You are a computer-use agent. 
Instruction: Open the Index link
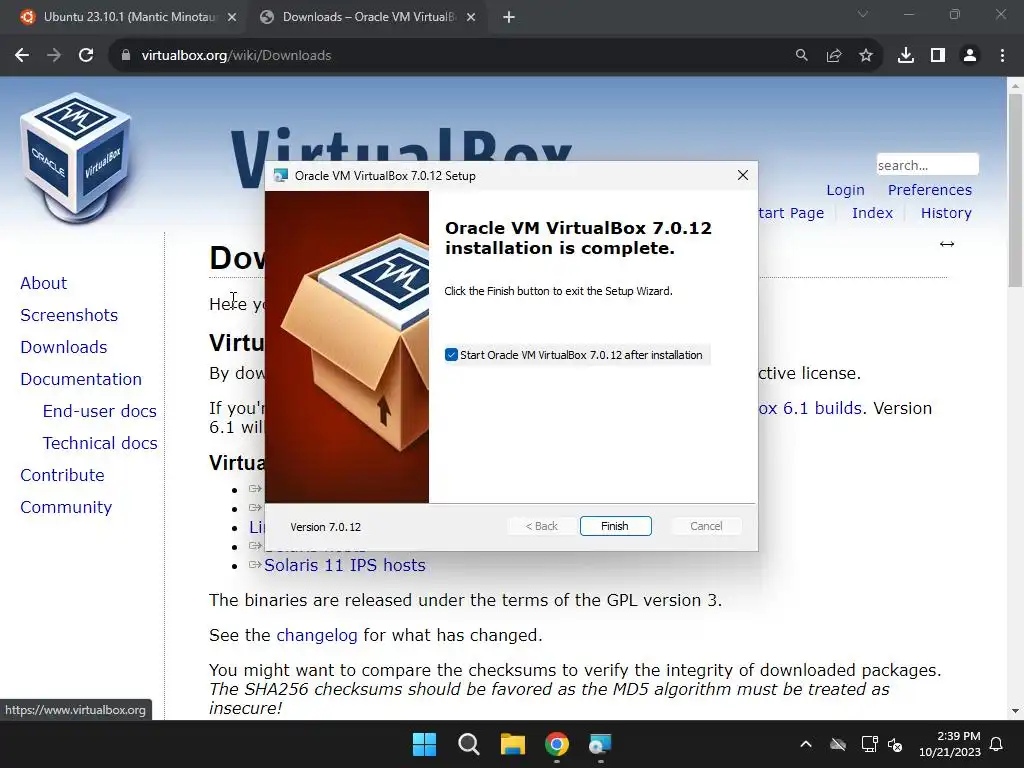[x=872, y=213]
